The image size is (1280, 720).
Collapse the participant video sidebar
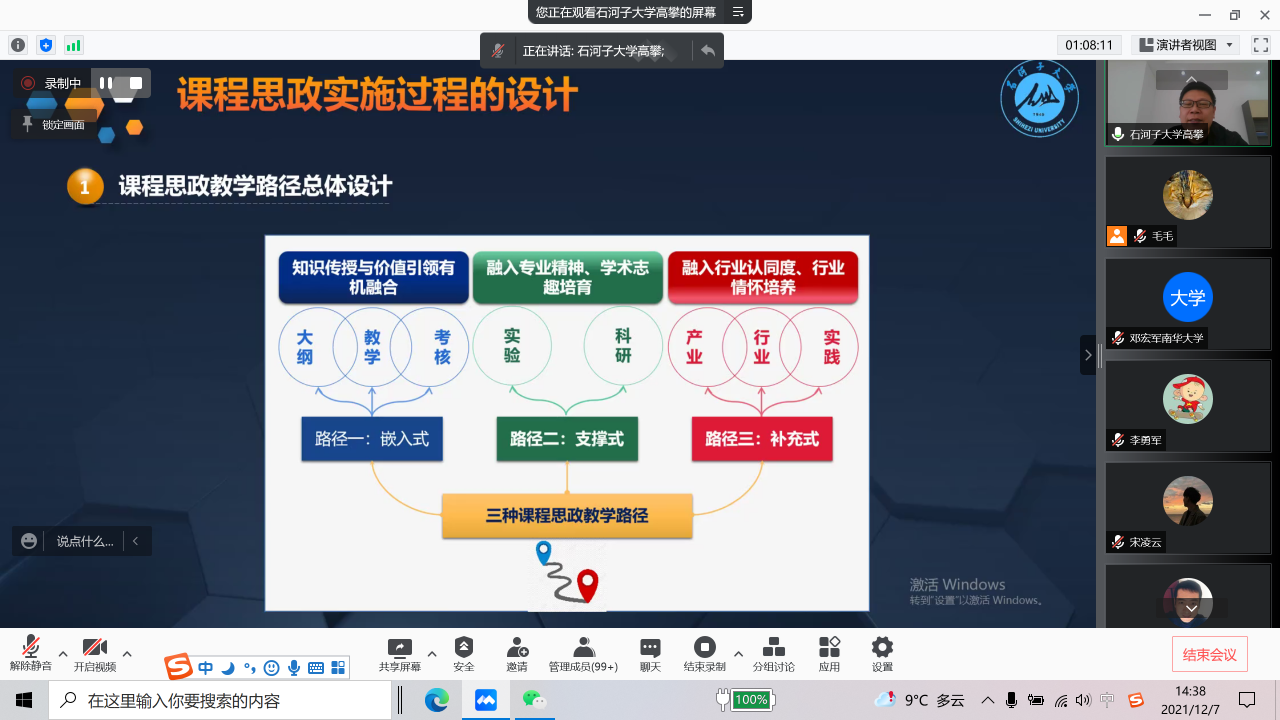pyautogui.click(x=1088, y=355)
